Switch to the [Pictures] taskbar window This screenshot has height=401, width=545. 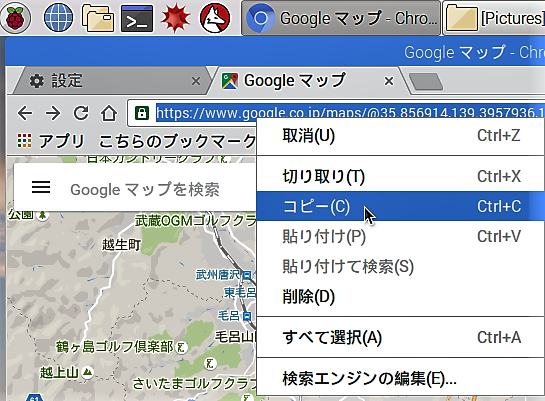[x=494, y=18]
